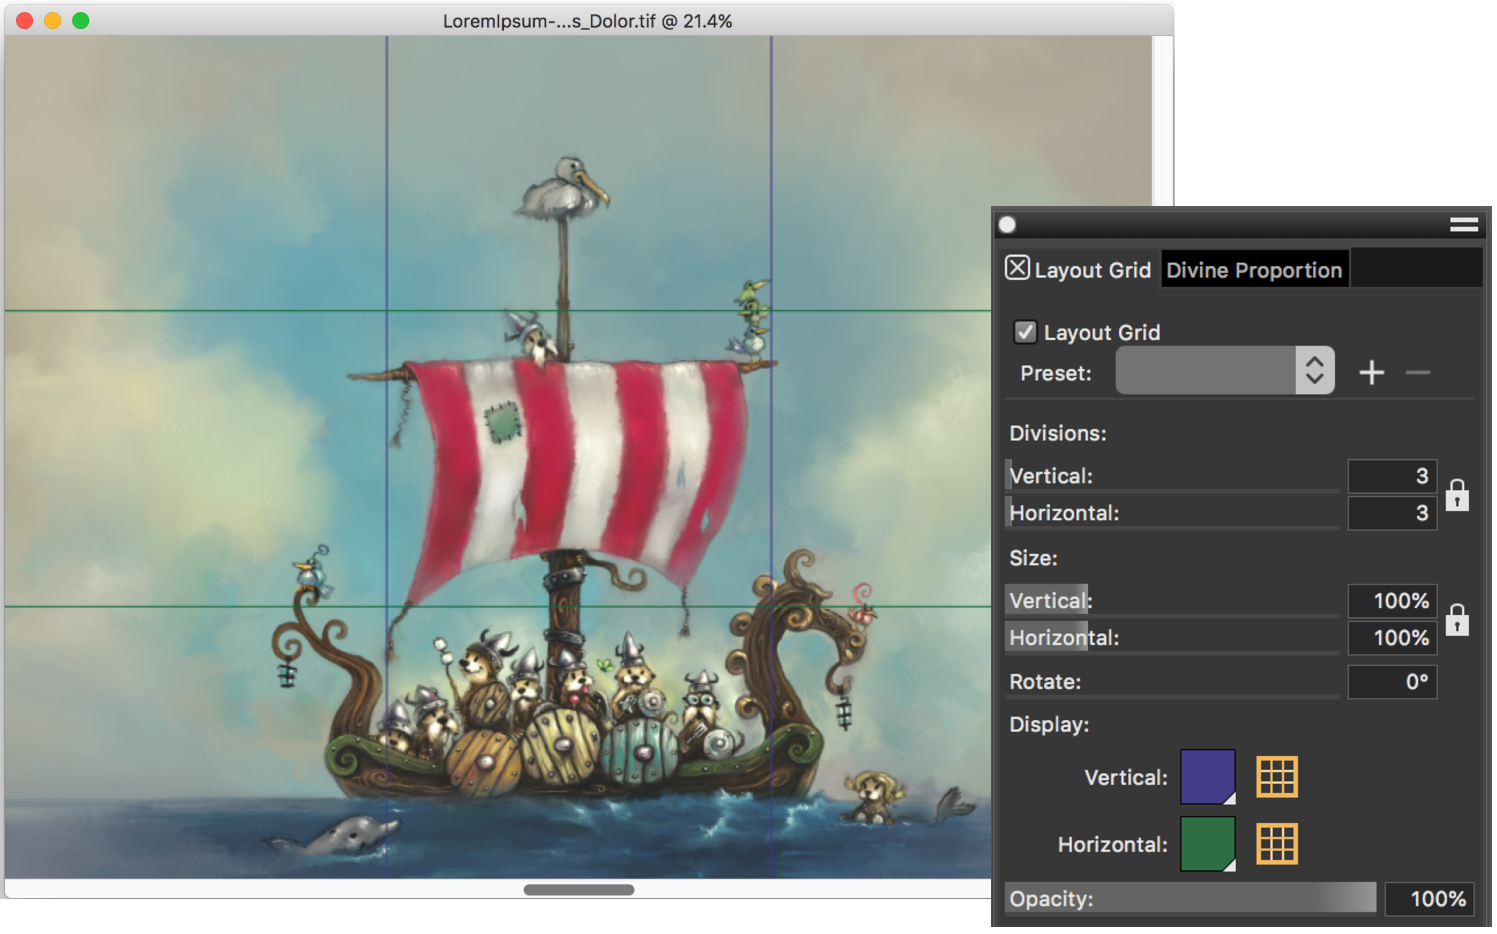Close the Layout Grid panel tab

1017,268
